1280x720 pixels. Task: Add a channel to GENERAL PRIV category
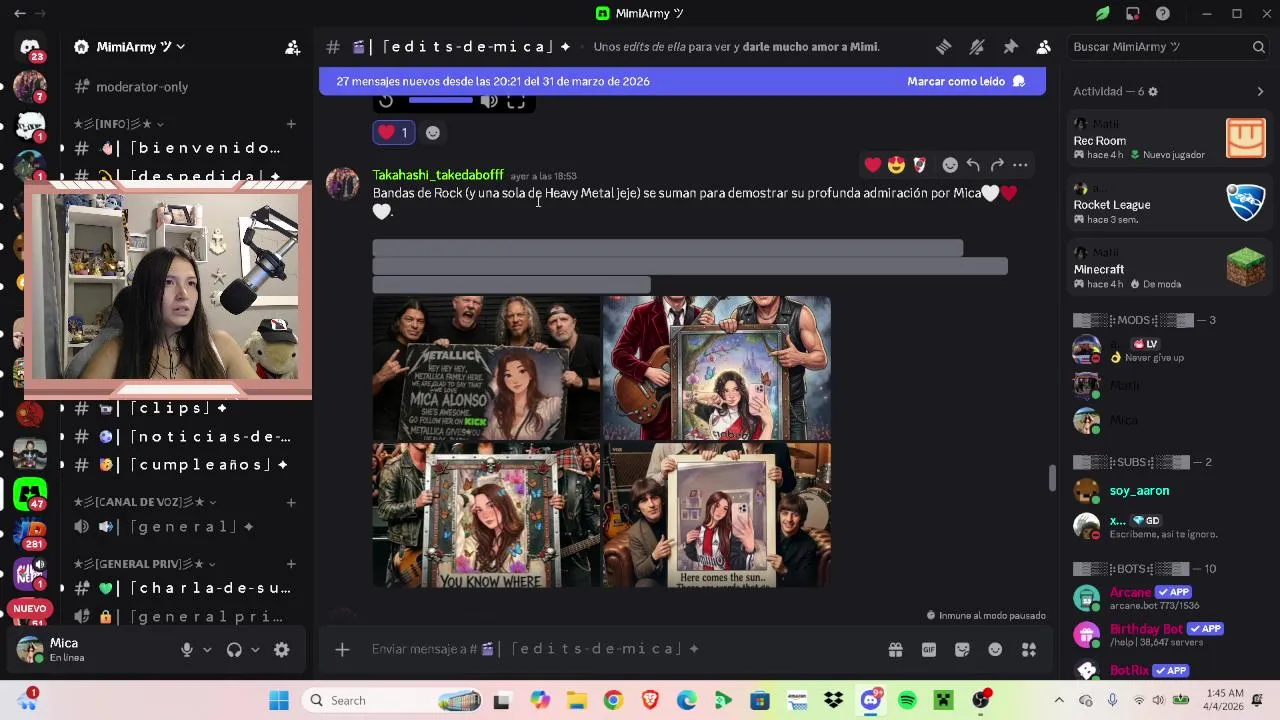pyautogui.click(x=291, y=564)
